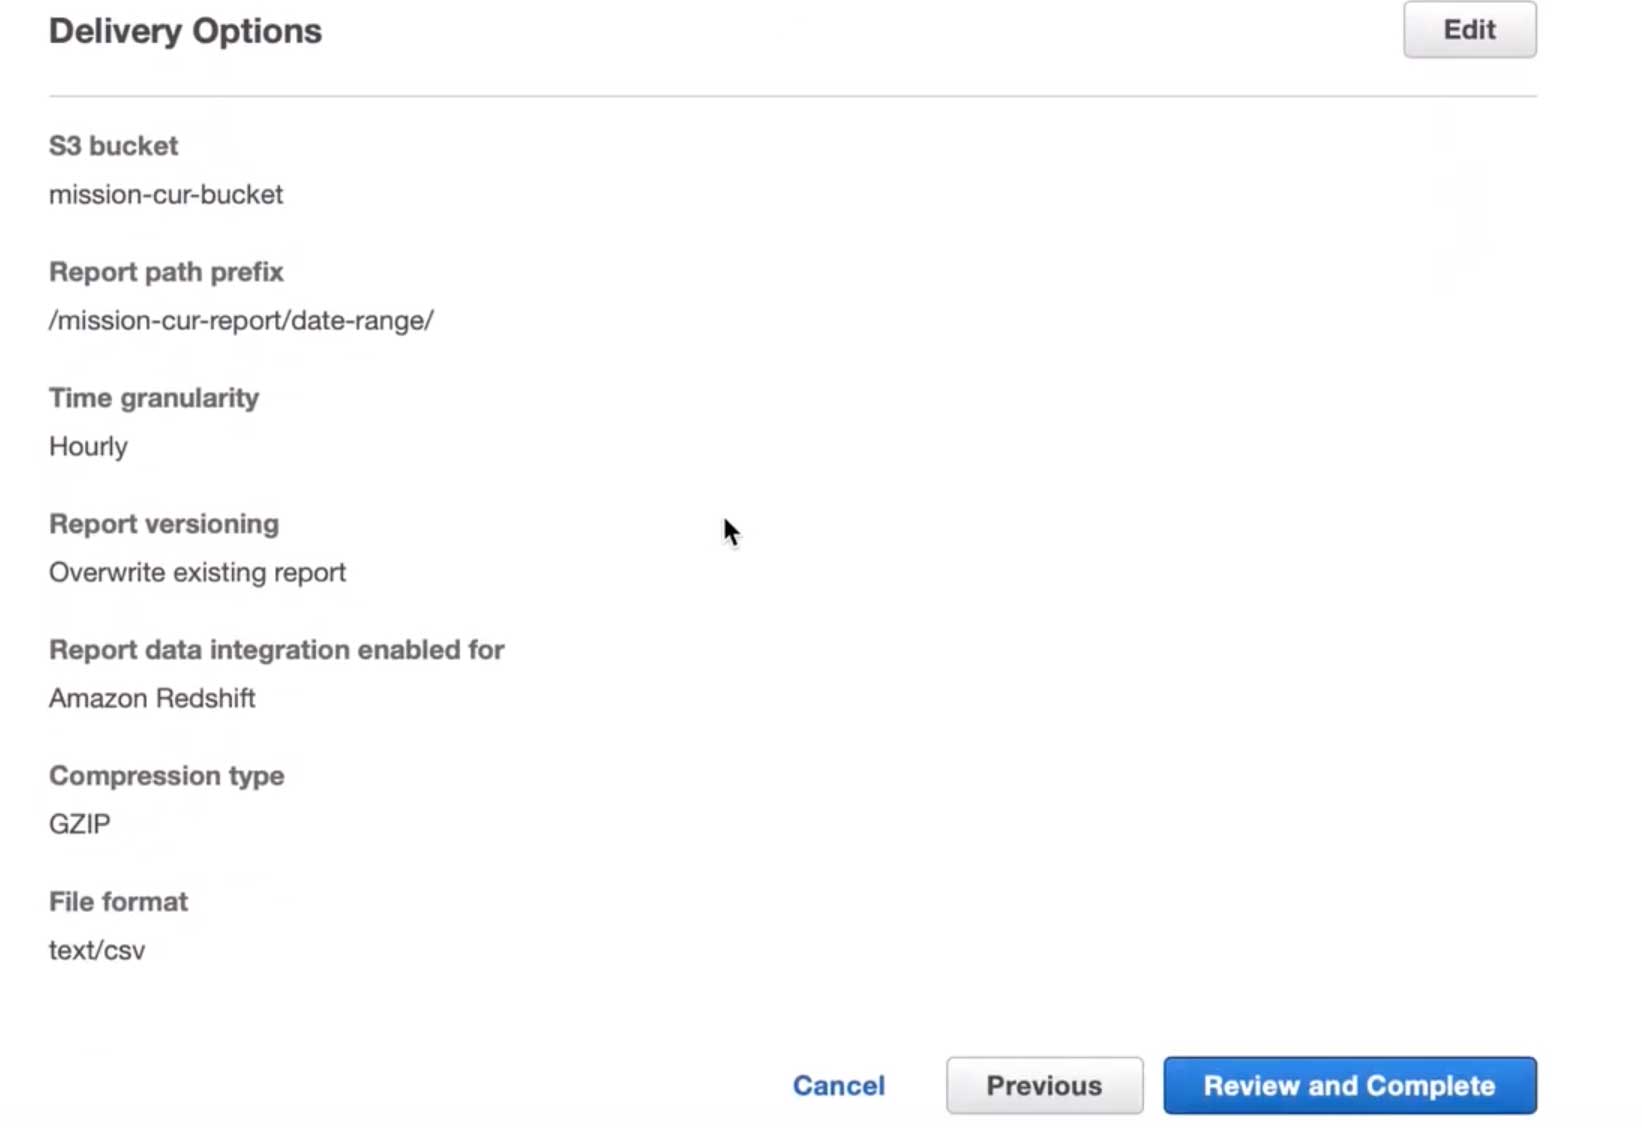1642x1128 pixels.
Task: Click the divider line below Delivery Options
Action: (792, 96)
